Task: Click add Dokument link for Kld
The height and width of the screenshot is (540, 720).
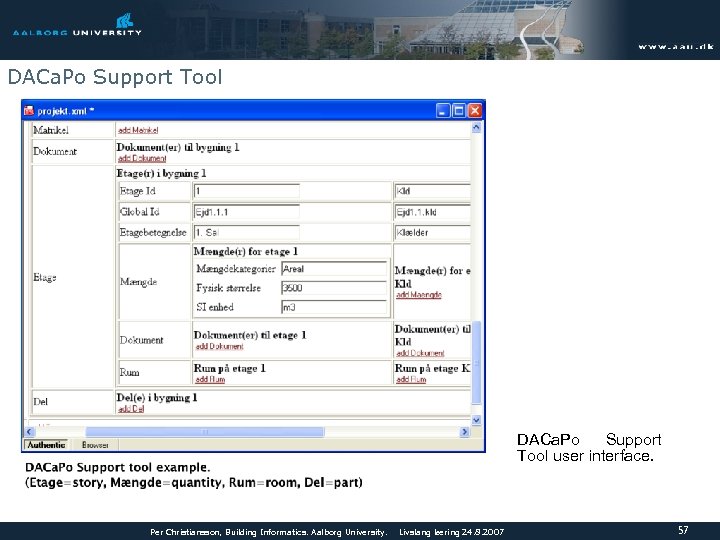Action: [x=420, y=353]
